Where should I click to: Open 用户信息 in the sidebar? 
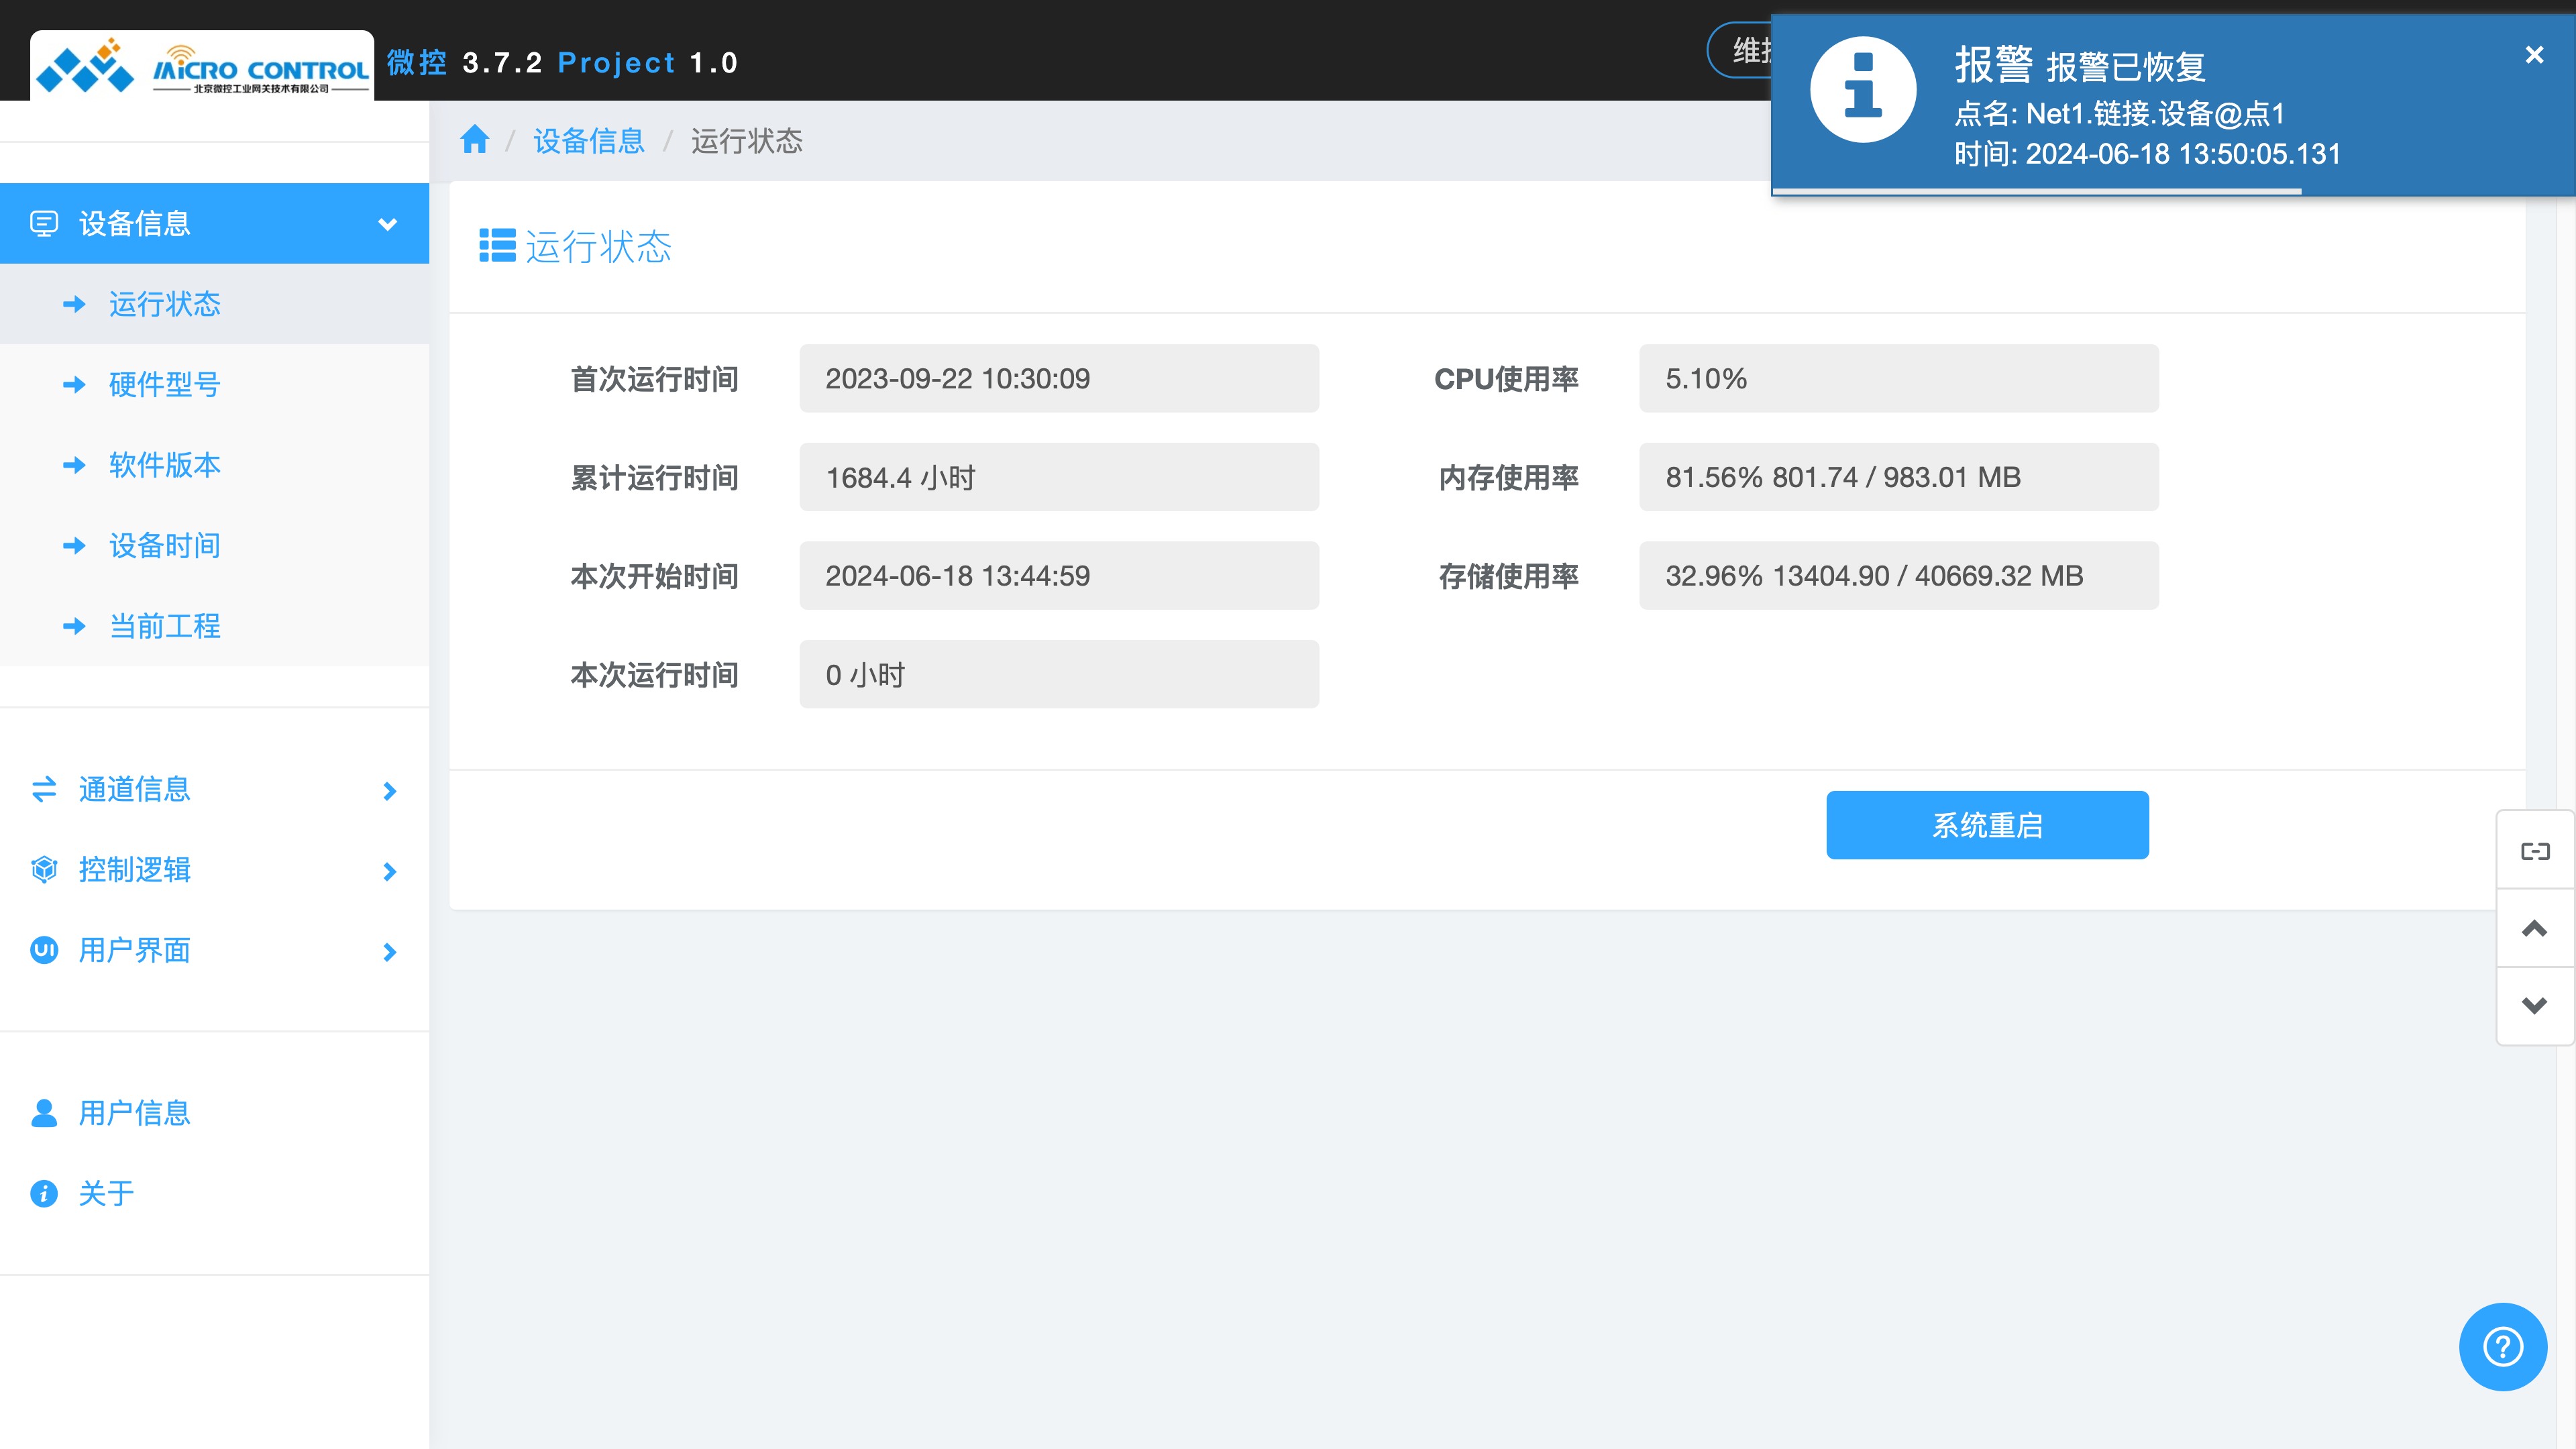[134, 1113]
